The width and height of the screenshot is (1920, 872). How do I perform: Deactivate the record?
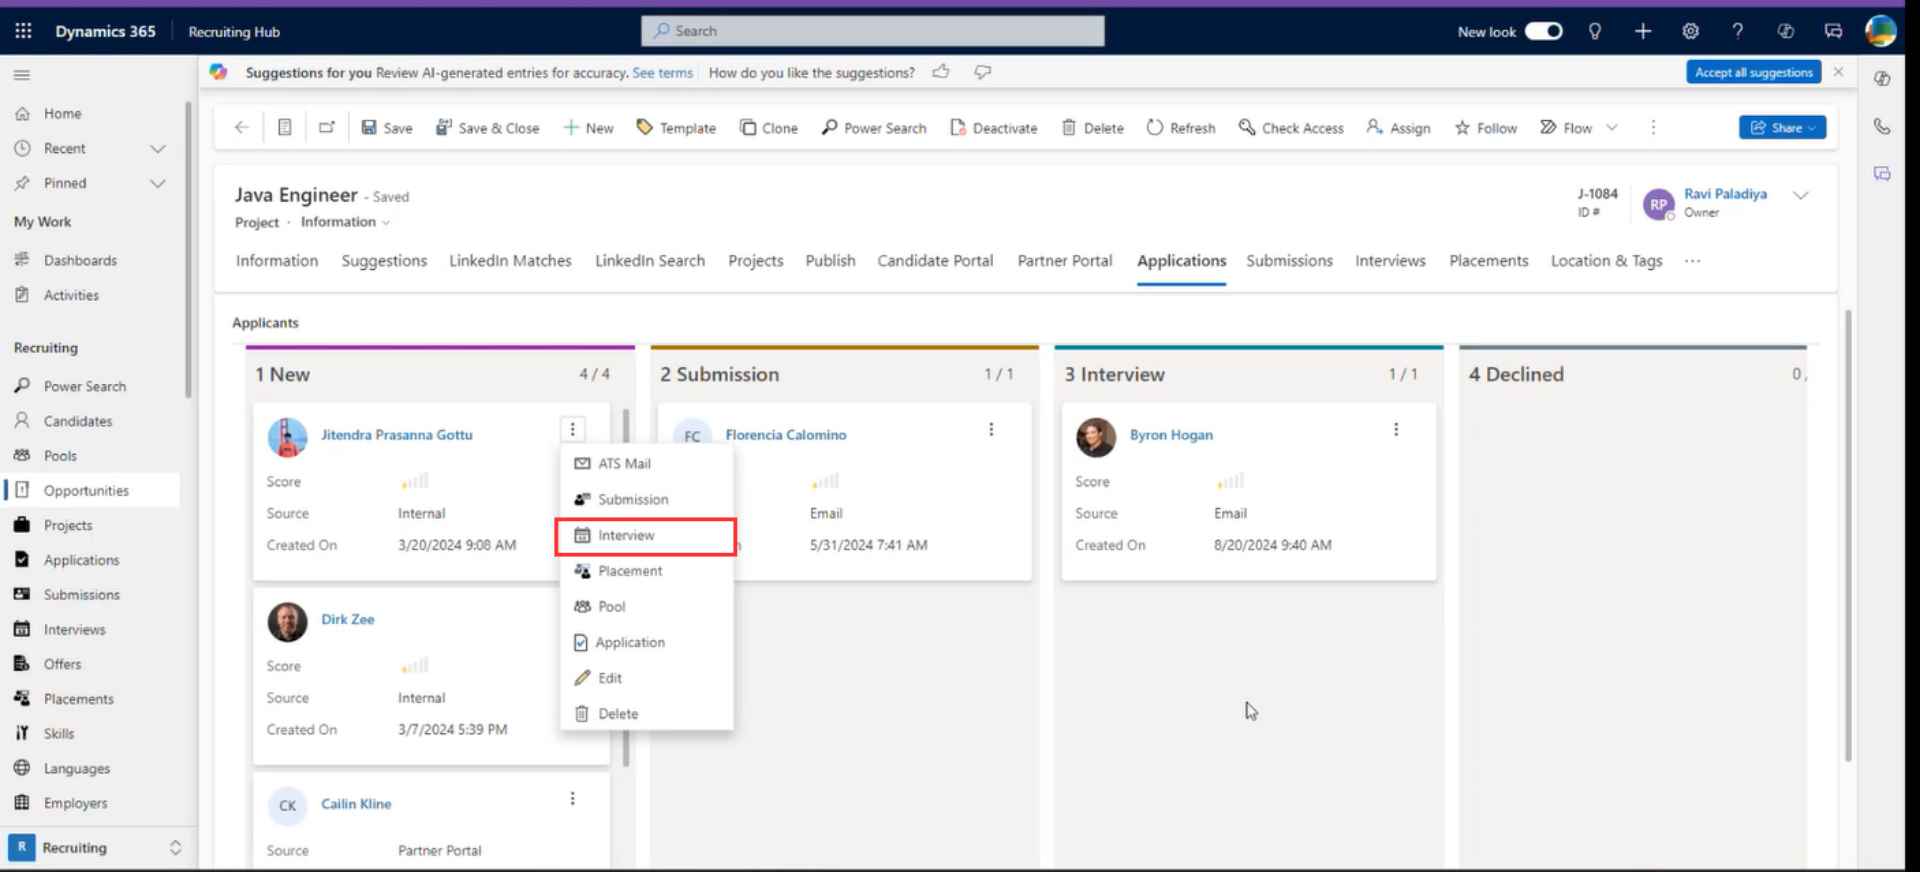pyautogui.click(x=993, y=128)
